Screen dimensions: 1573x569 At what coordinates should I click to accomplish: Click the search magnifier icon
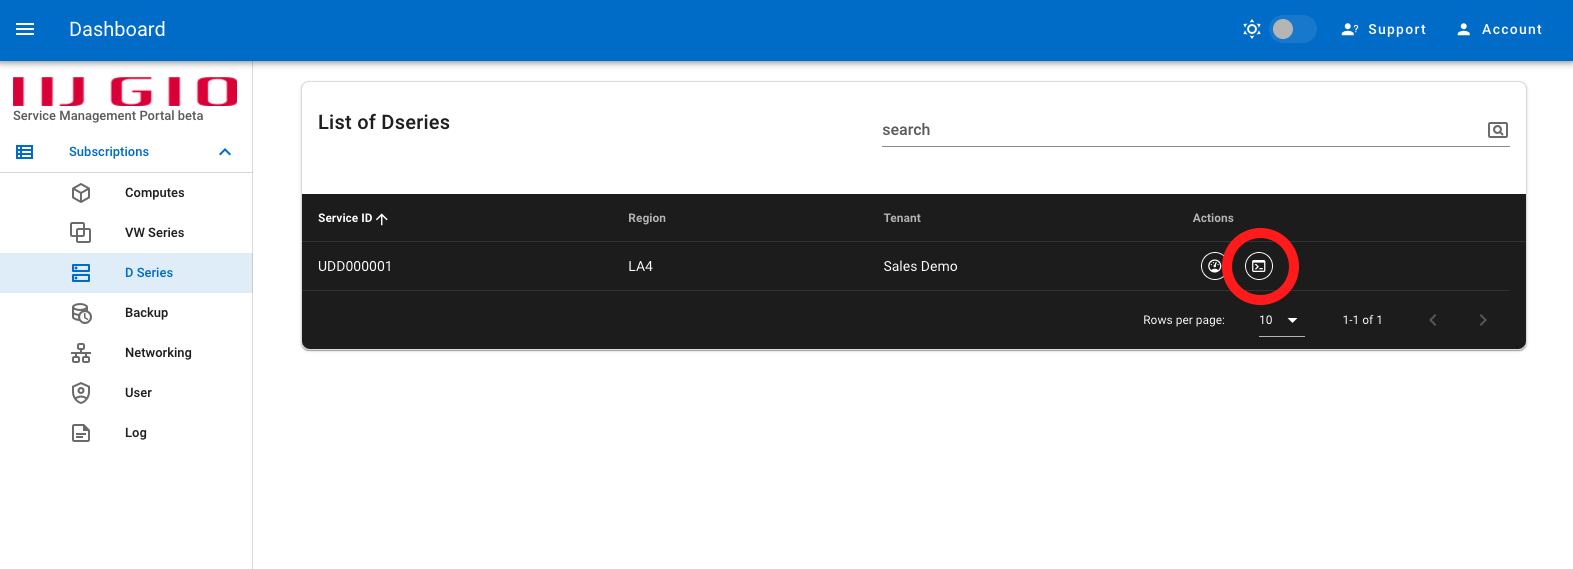click(1498, 130)
